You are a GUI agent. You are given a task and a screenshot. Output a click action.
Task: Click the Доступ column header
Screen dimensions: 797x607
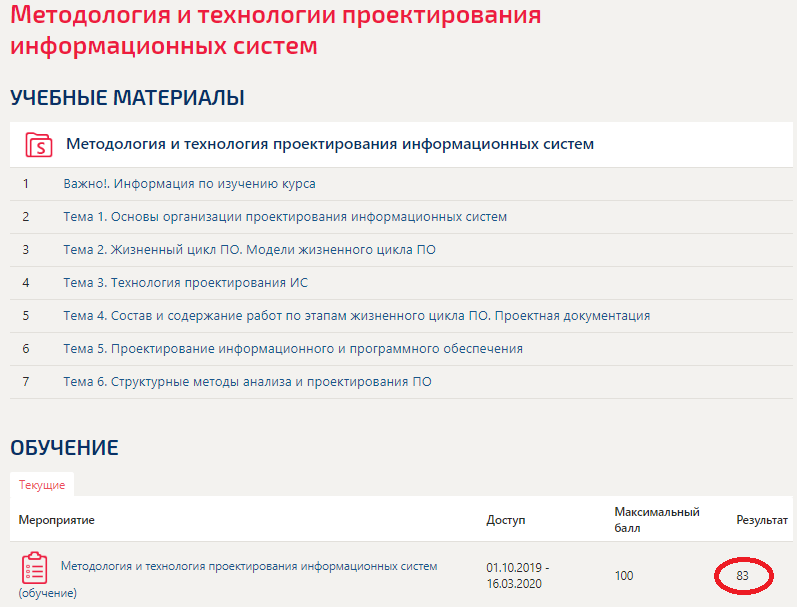click(505, 520)
